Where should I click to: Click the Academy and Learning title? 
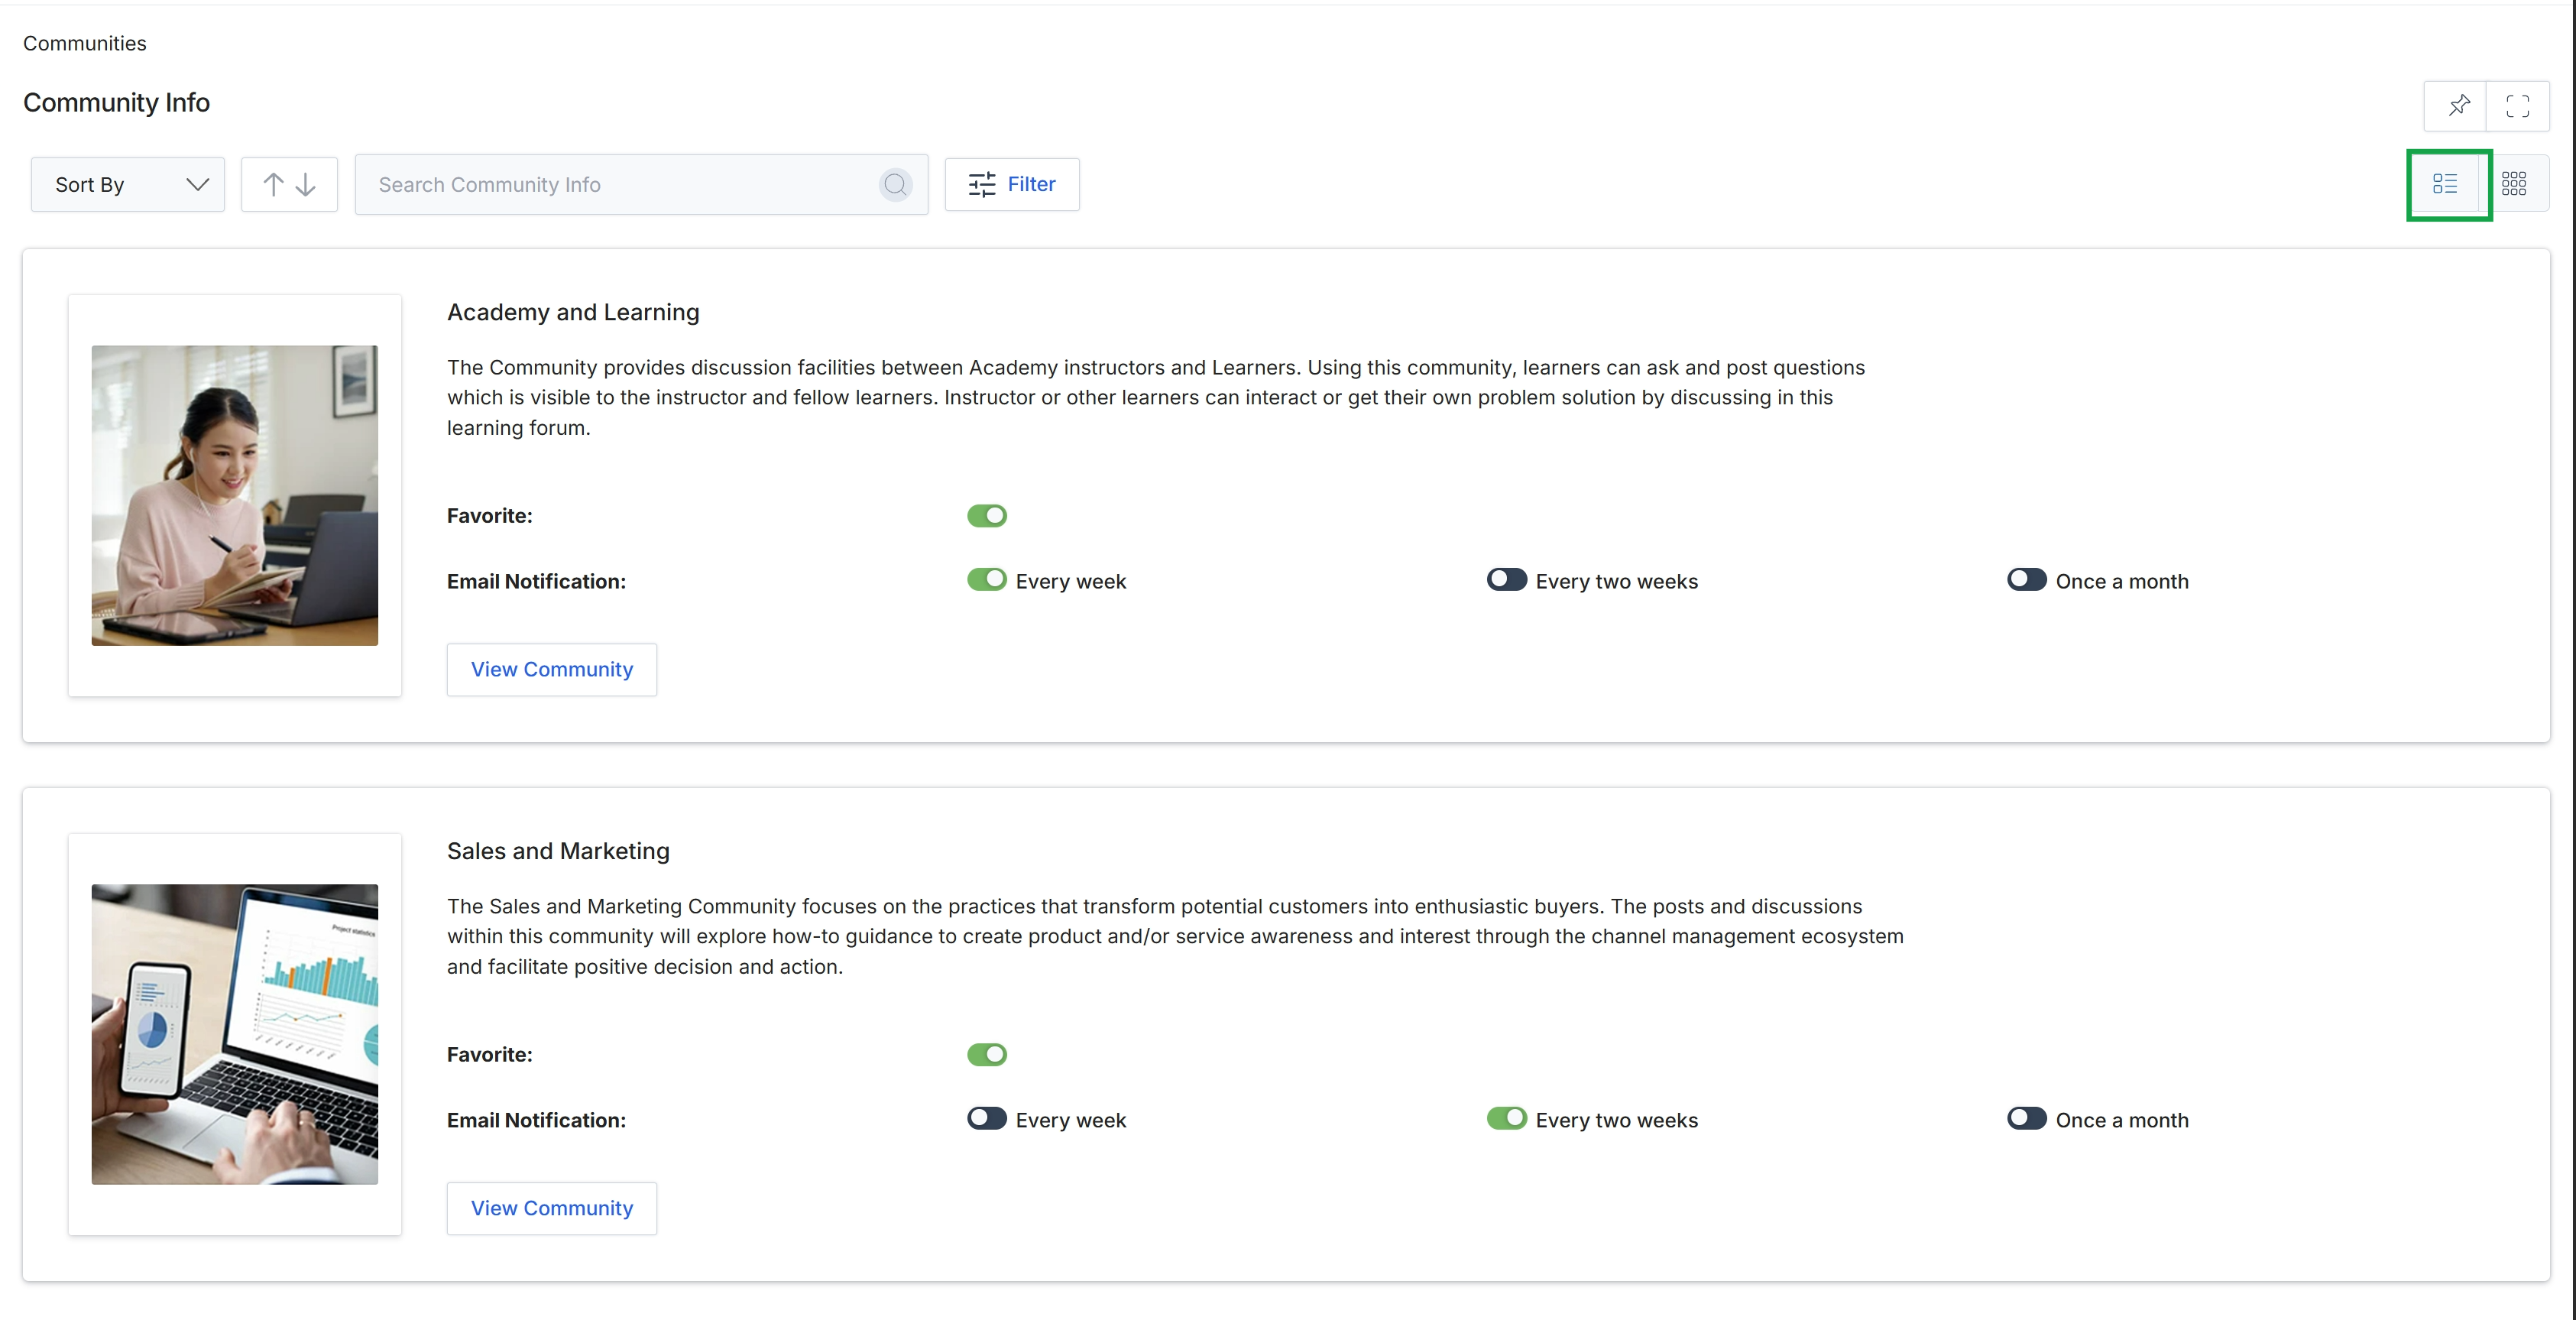[573, 312]
